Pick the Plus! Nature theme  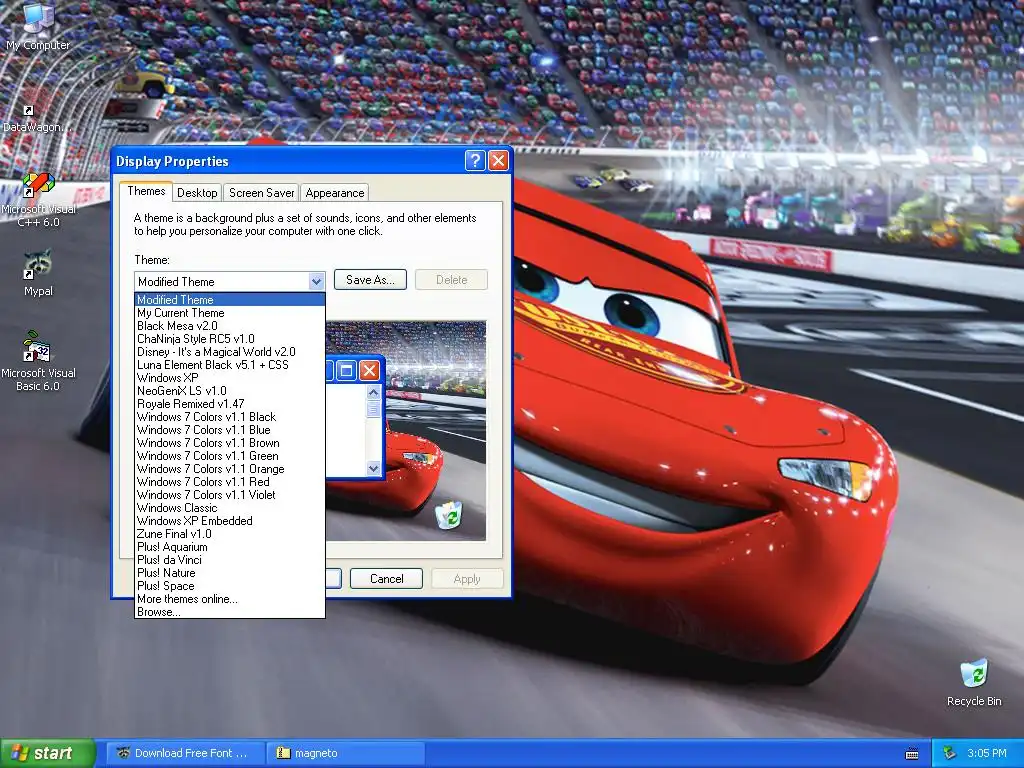click(230, 573)
